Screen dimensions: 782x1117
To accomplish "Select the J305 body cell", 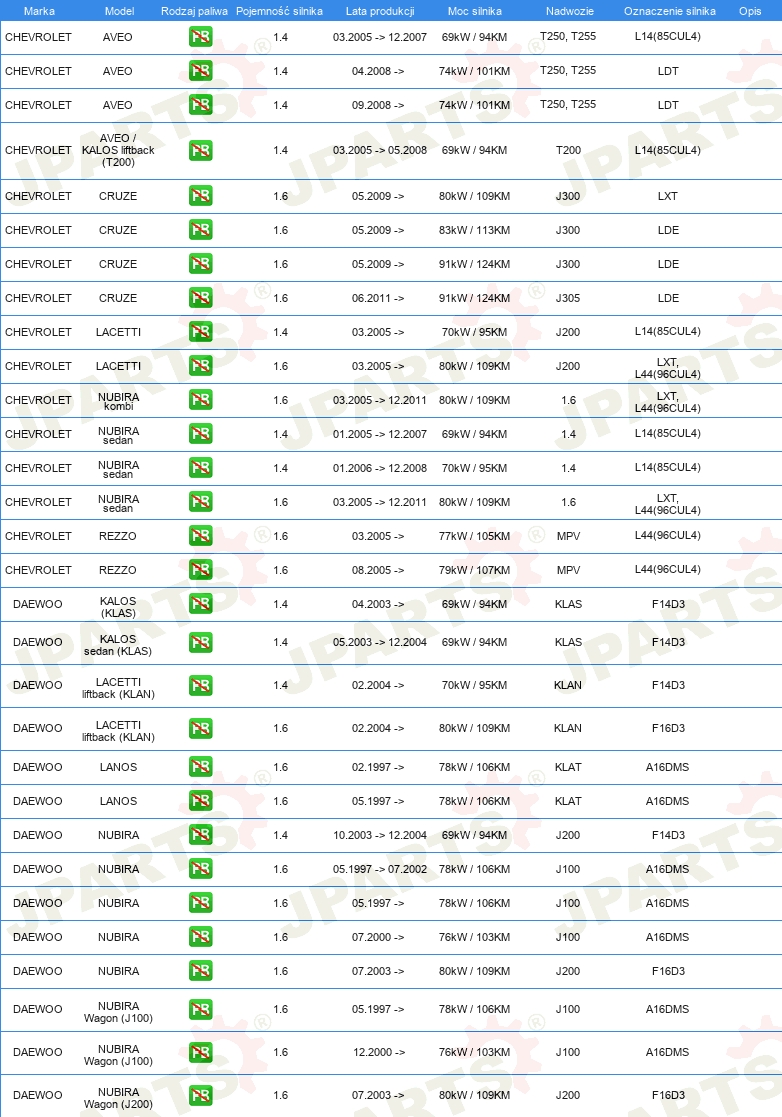I will [x=568, y=298].
